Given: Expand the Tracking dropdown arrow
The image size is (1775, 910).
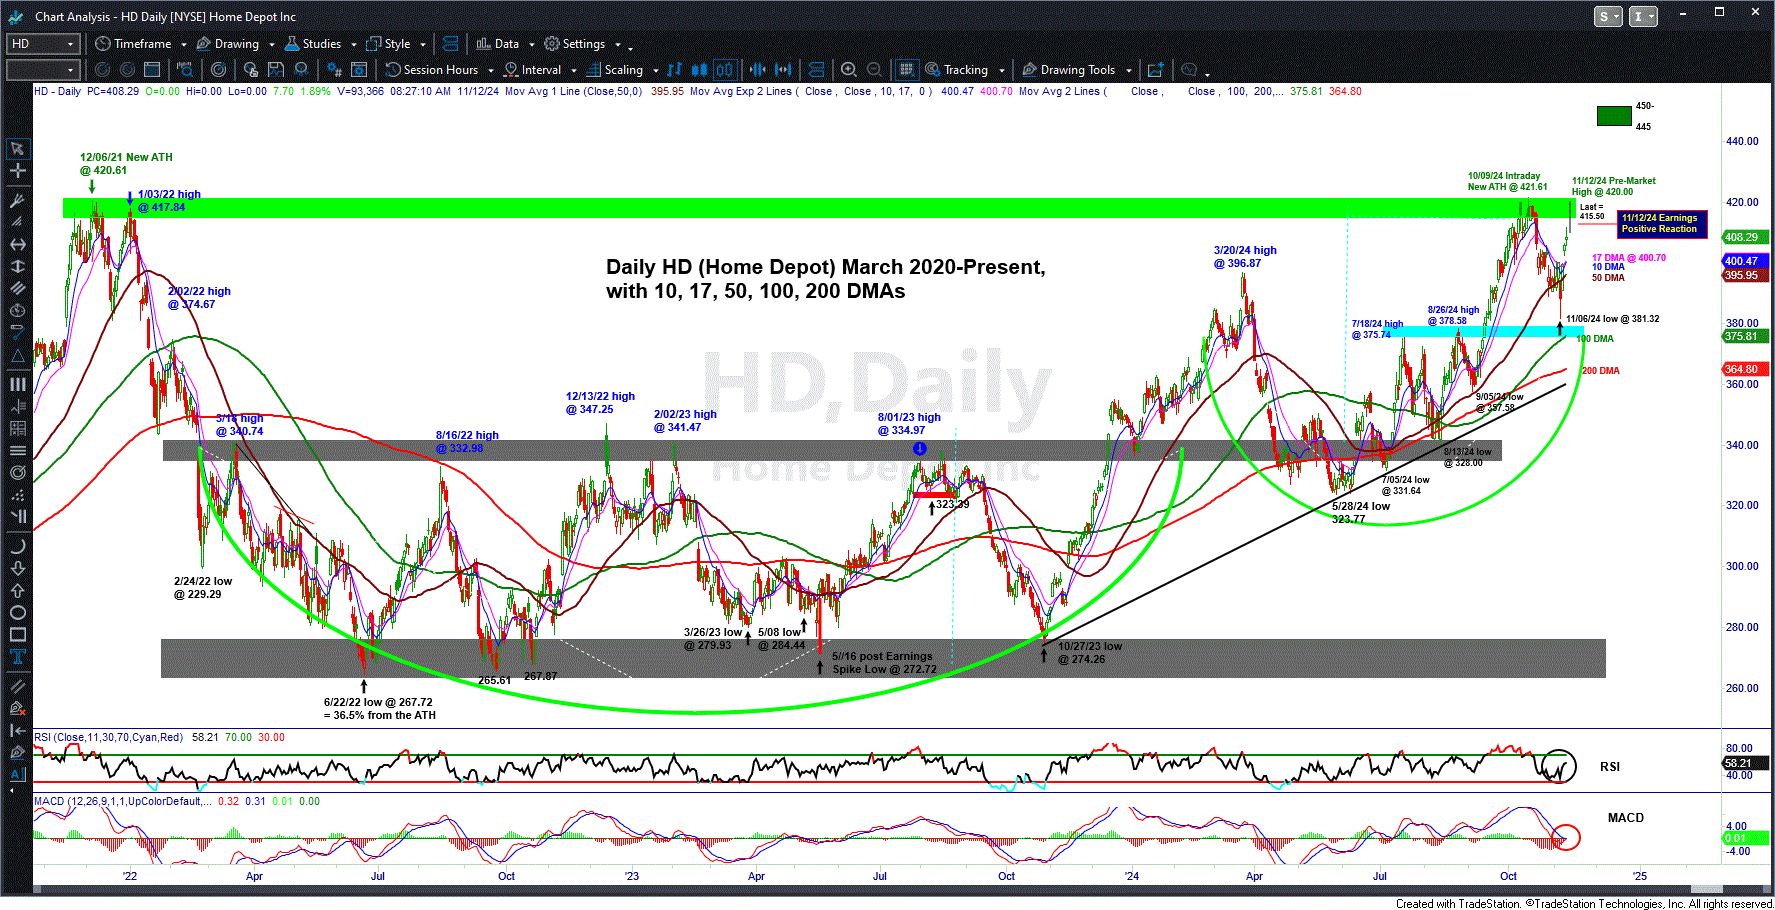Looking at the screenshot, I should 1001,70.
